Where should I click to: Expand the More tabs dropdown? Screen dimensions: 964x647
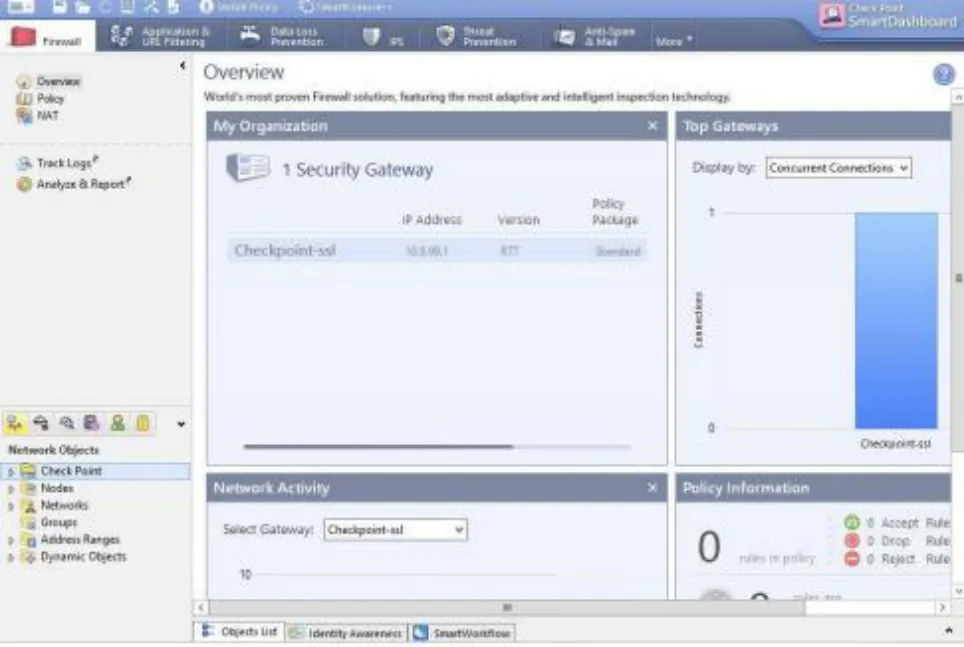[674, 41]
